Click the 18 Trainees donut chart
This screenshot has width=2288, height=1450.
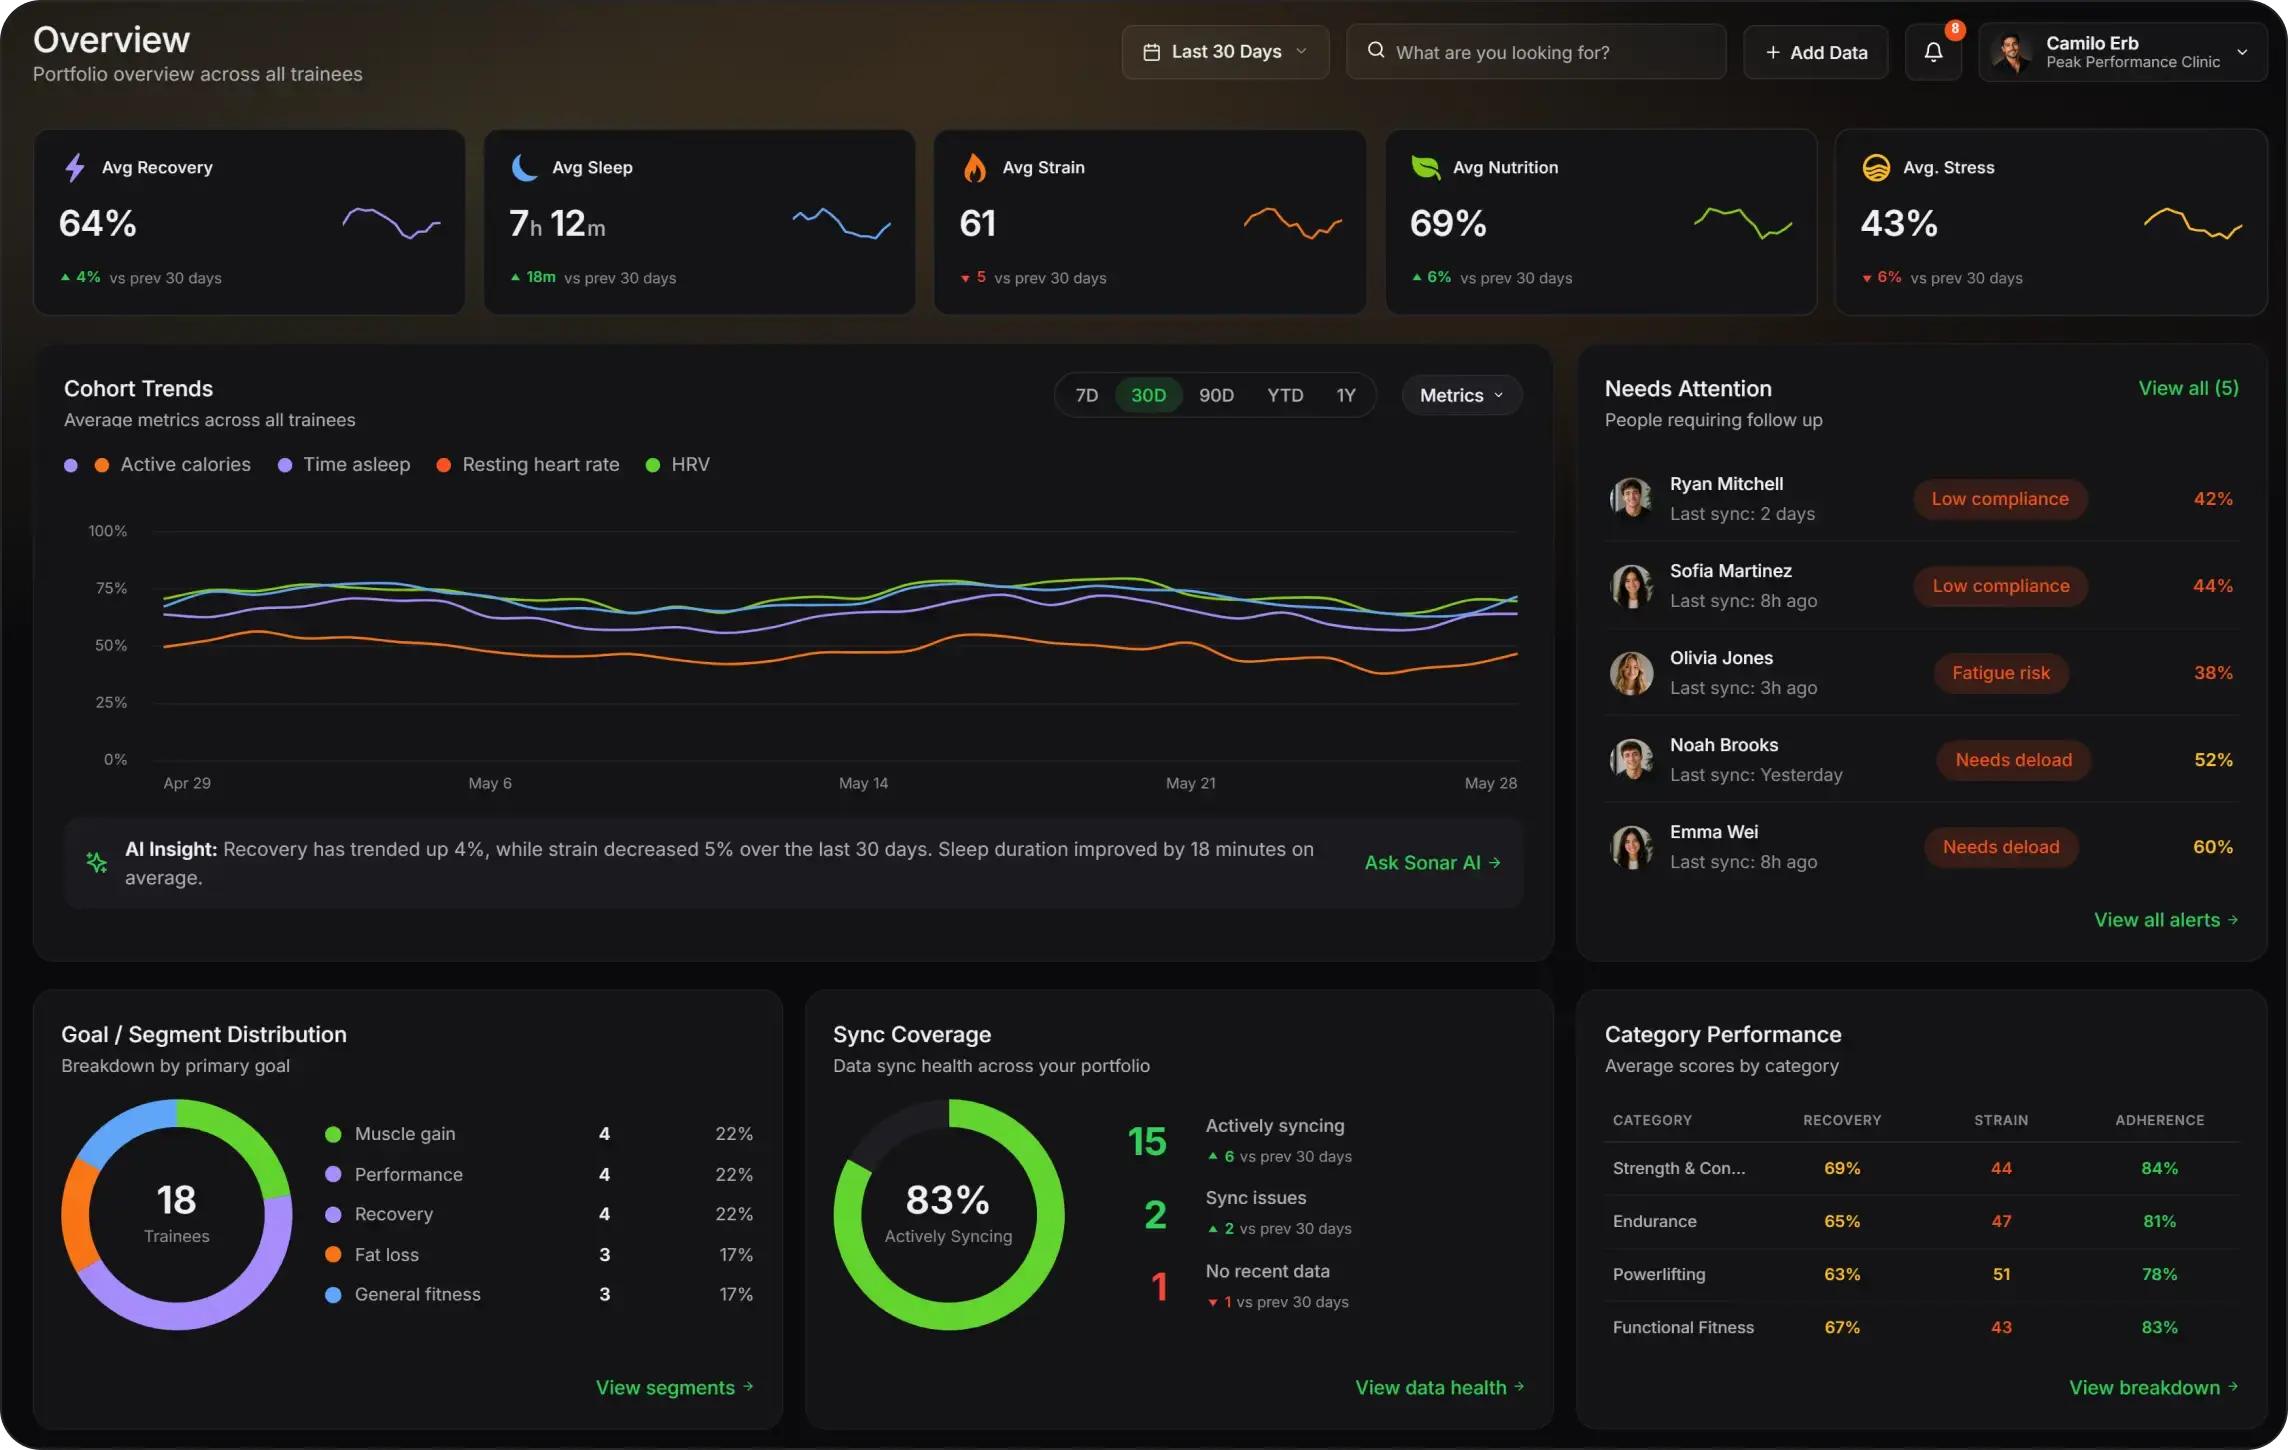pos(177,1215)
